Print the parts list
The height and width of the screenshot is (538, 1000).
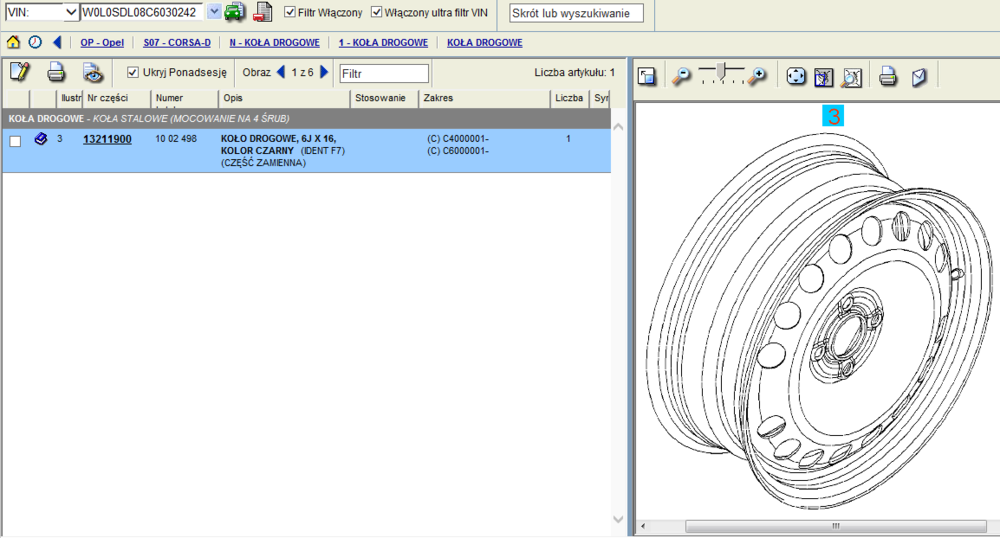(x=56, y=72)
